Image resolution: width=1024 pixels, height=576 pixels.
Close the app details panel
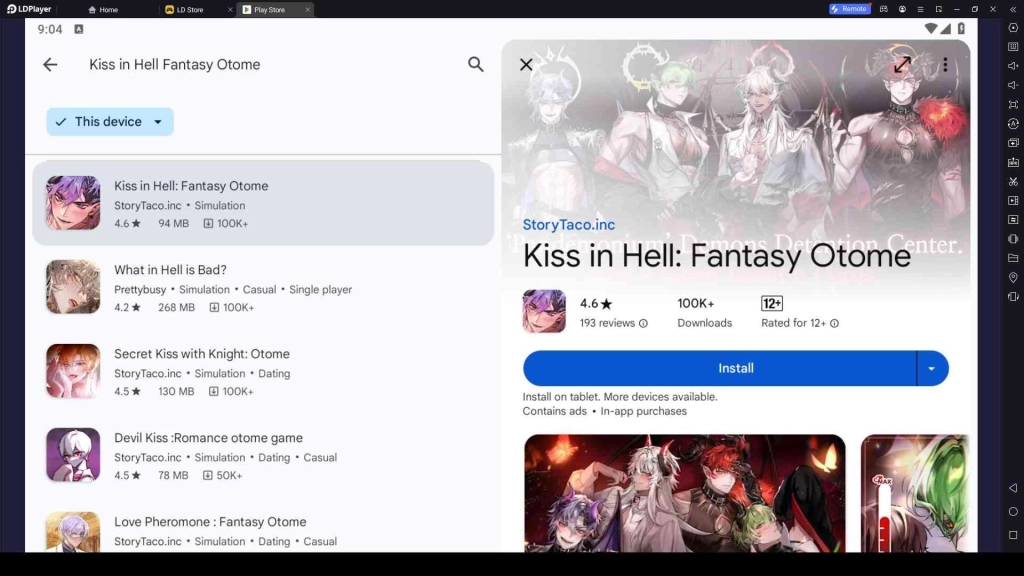(526, 64)
